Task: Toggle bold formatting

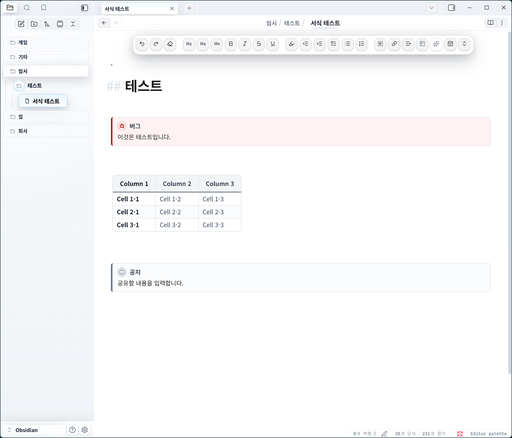Action: [231, 44]
